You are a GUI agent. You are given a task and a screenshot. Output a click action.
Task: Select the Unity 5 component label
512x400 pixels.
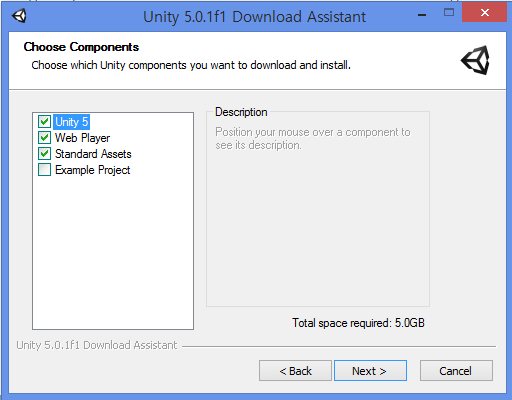[71, 122]
